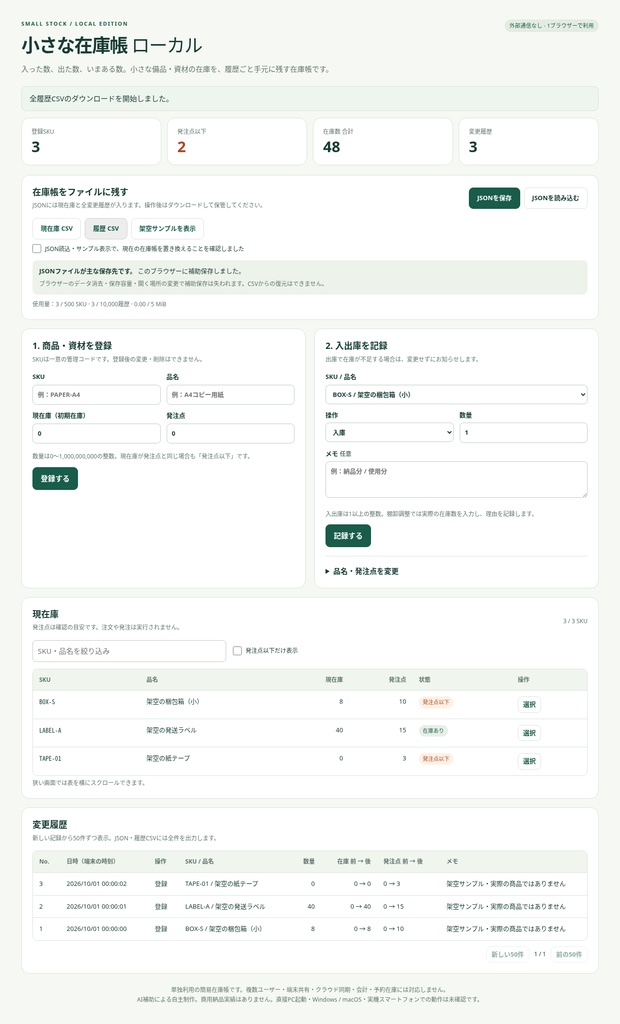Click the JSONを読み込む button

click(x=555, y=198)
